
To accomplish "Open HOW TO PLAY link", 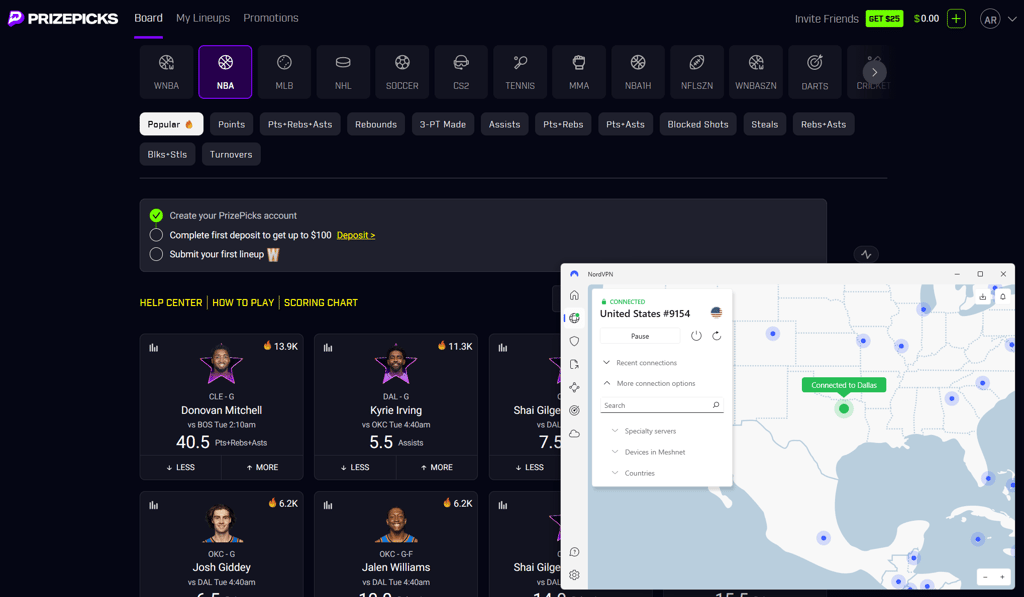I will point(243,302).
